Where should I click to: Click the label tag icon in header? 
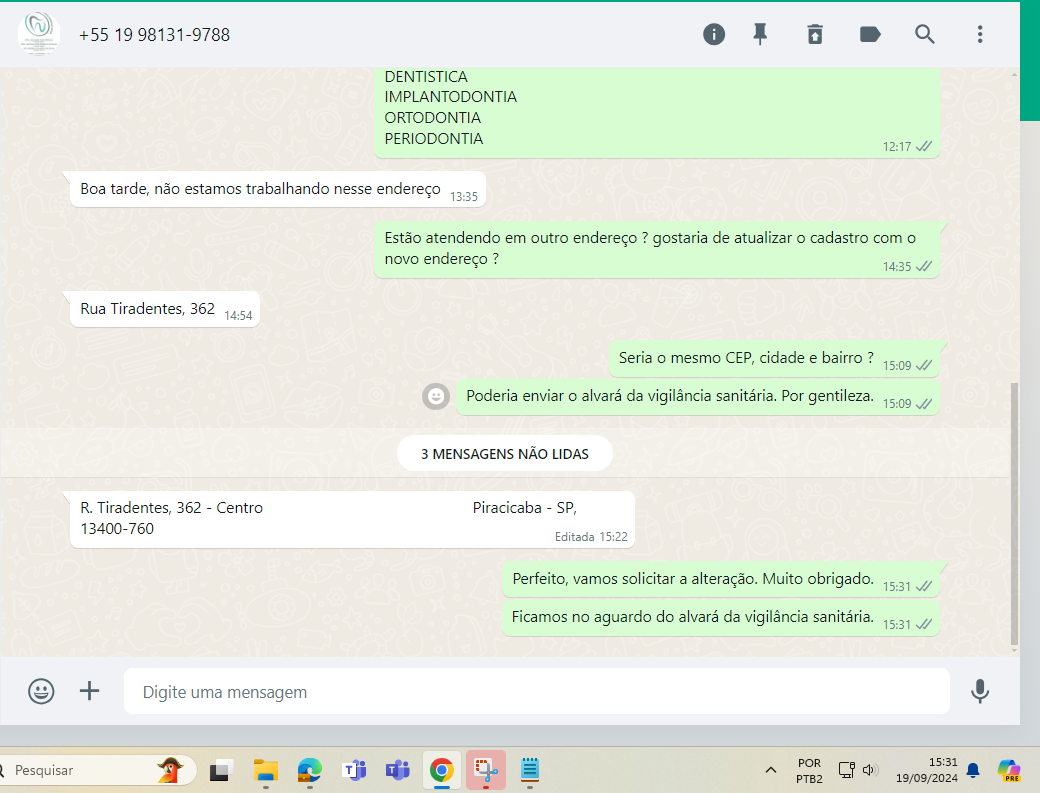click(870, 34)
